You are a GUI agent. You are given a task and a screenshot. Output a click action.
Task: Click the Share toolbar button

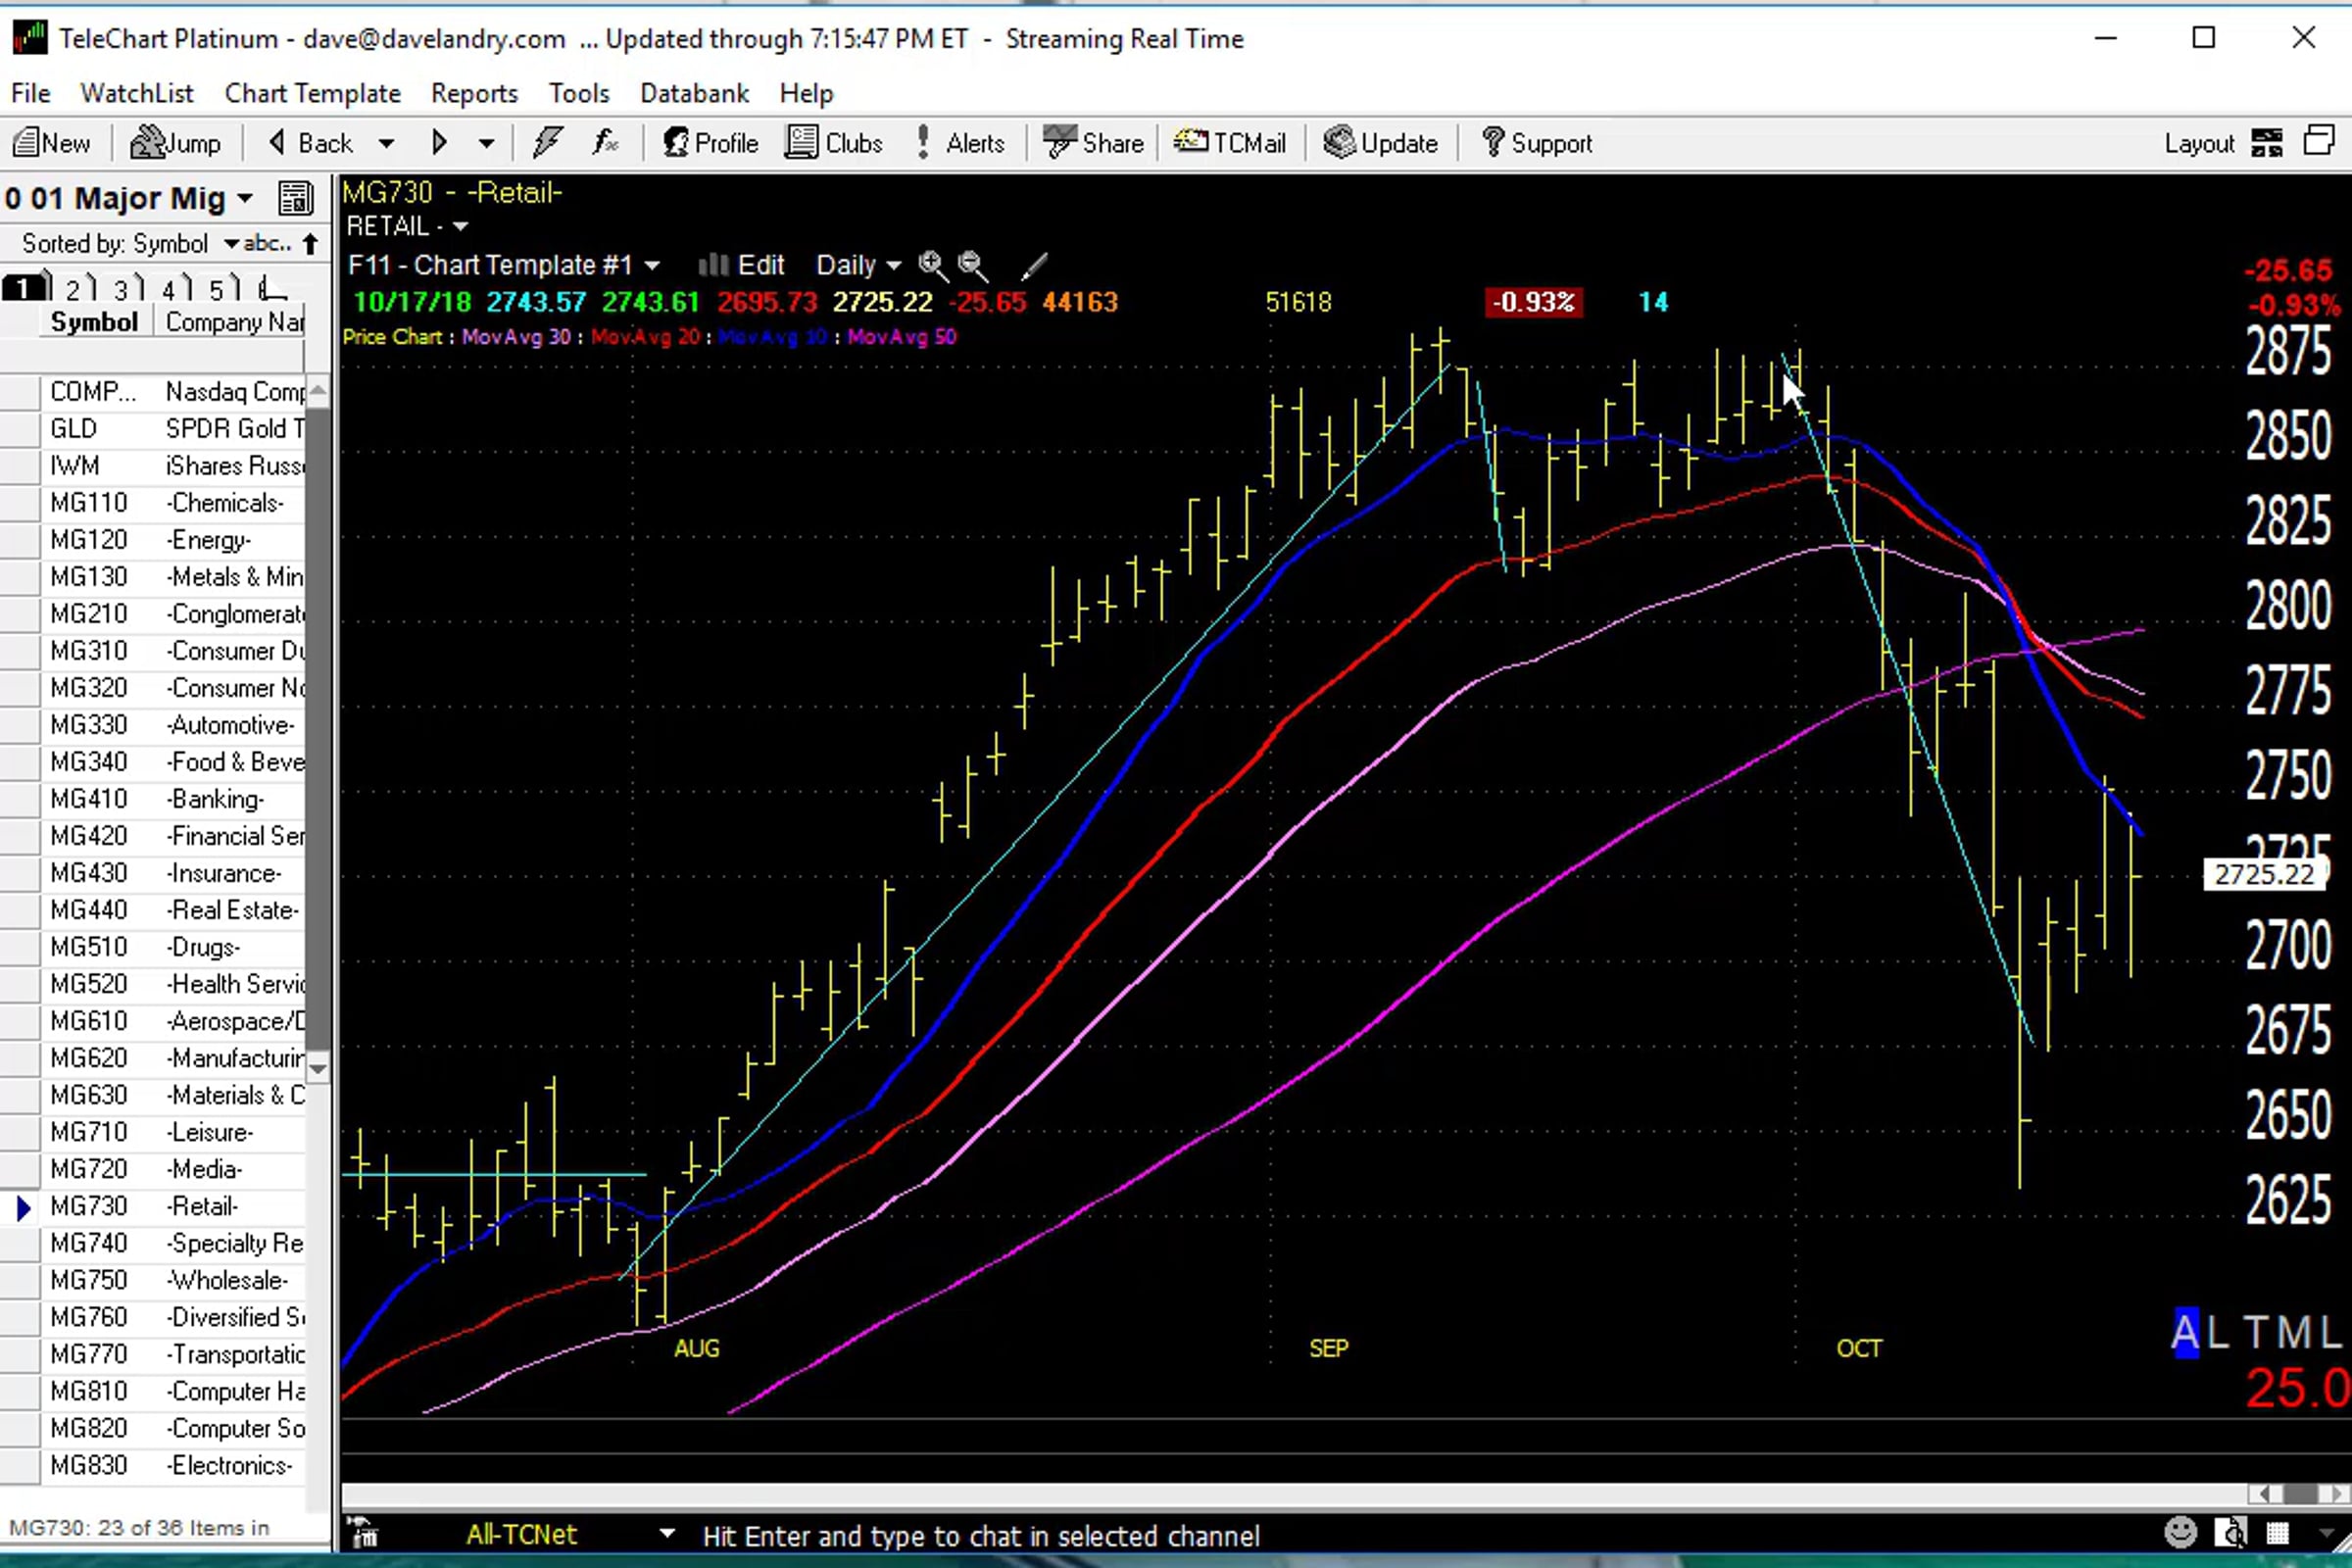coord(1093,143)
